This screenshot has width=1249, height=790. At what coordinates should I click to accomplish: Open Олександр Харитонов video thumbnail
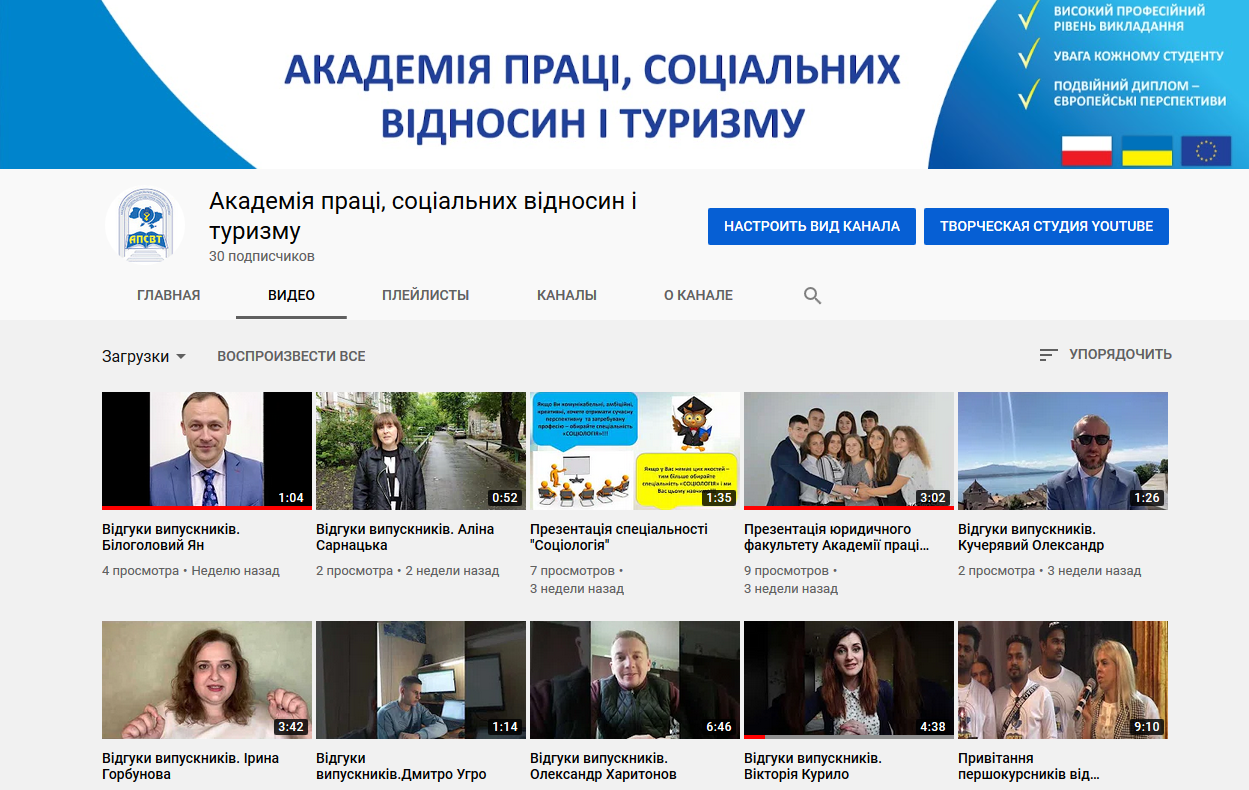pos(635,680)
